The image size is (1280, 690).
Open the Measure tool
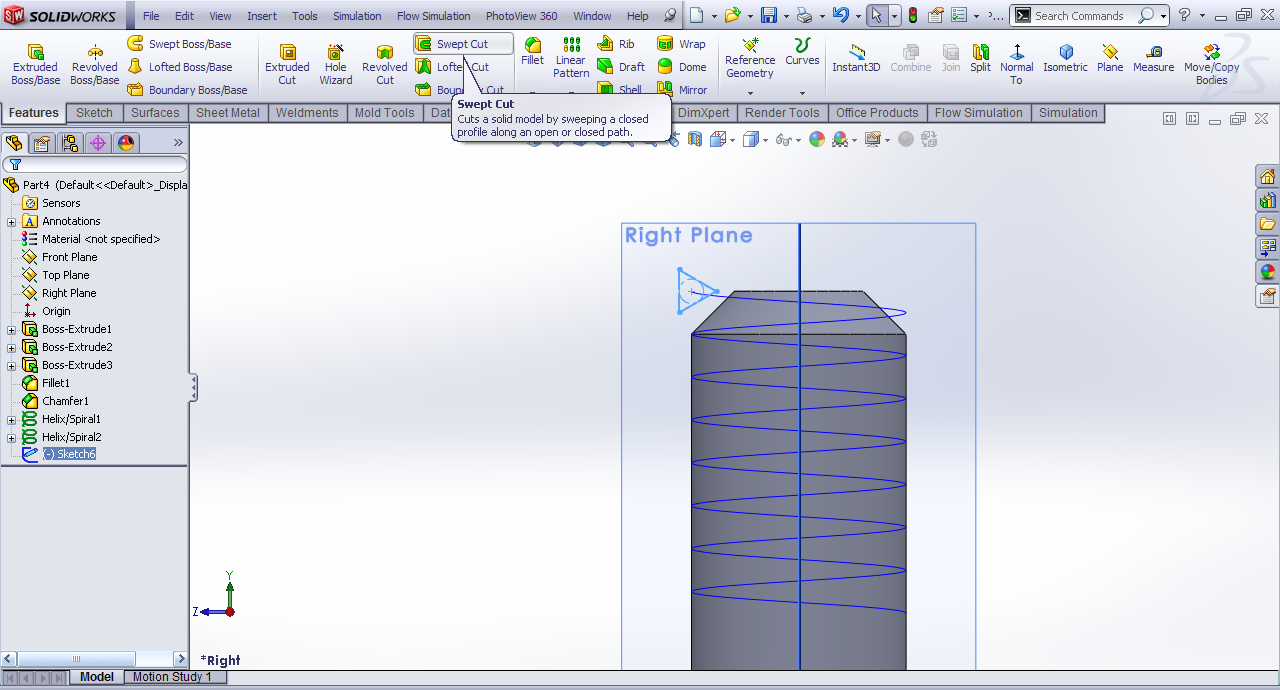(1153, 58)
